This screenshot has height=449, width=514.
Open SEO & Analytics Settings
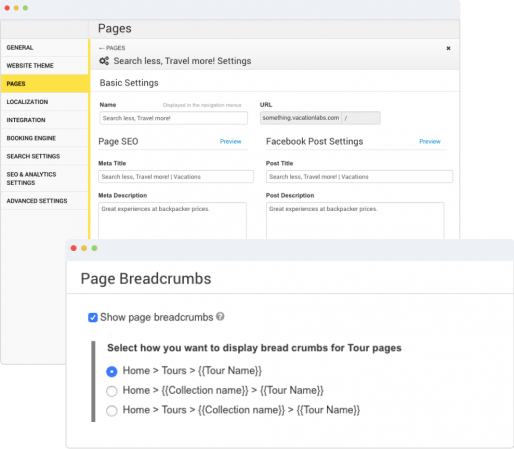(x=45, y=179)
